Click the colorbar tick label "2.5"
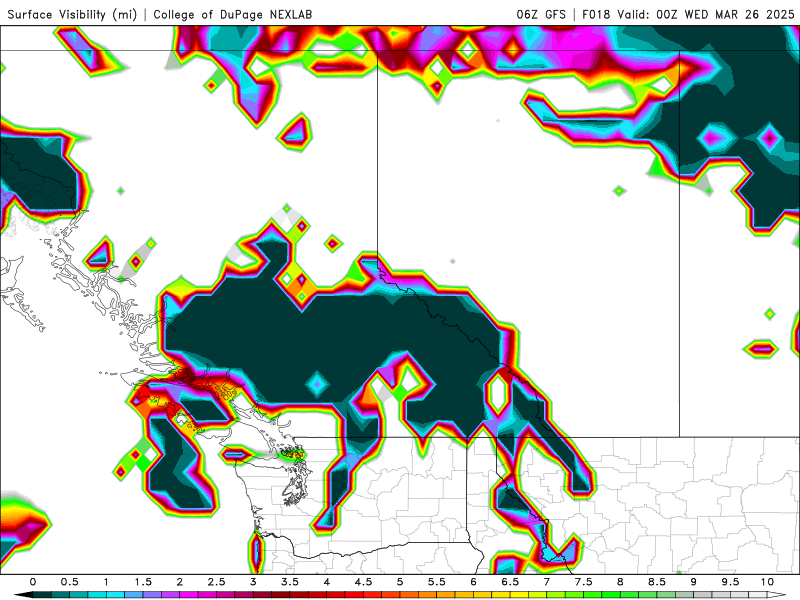Image resolution: width=800 pixels, height=600 pixels. [216, 582]
